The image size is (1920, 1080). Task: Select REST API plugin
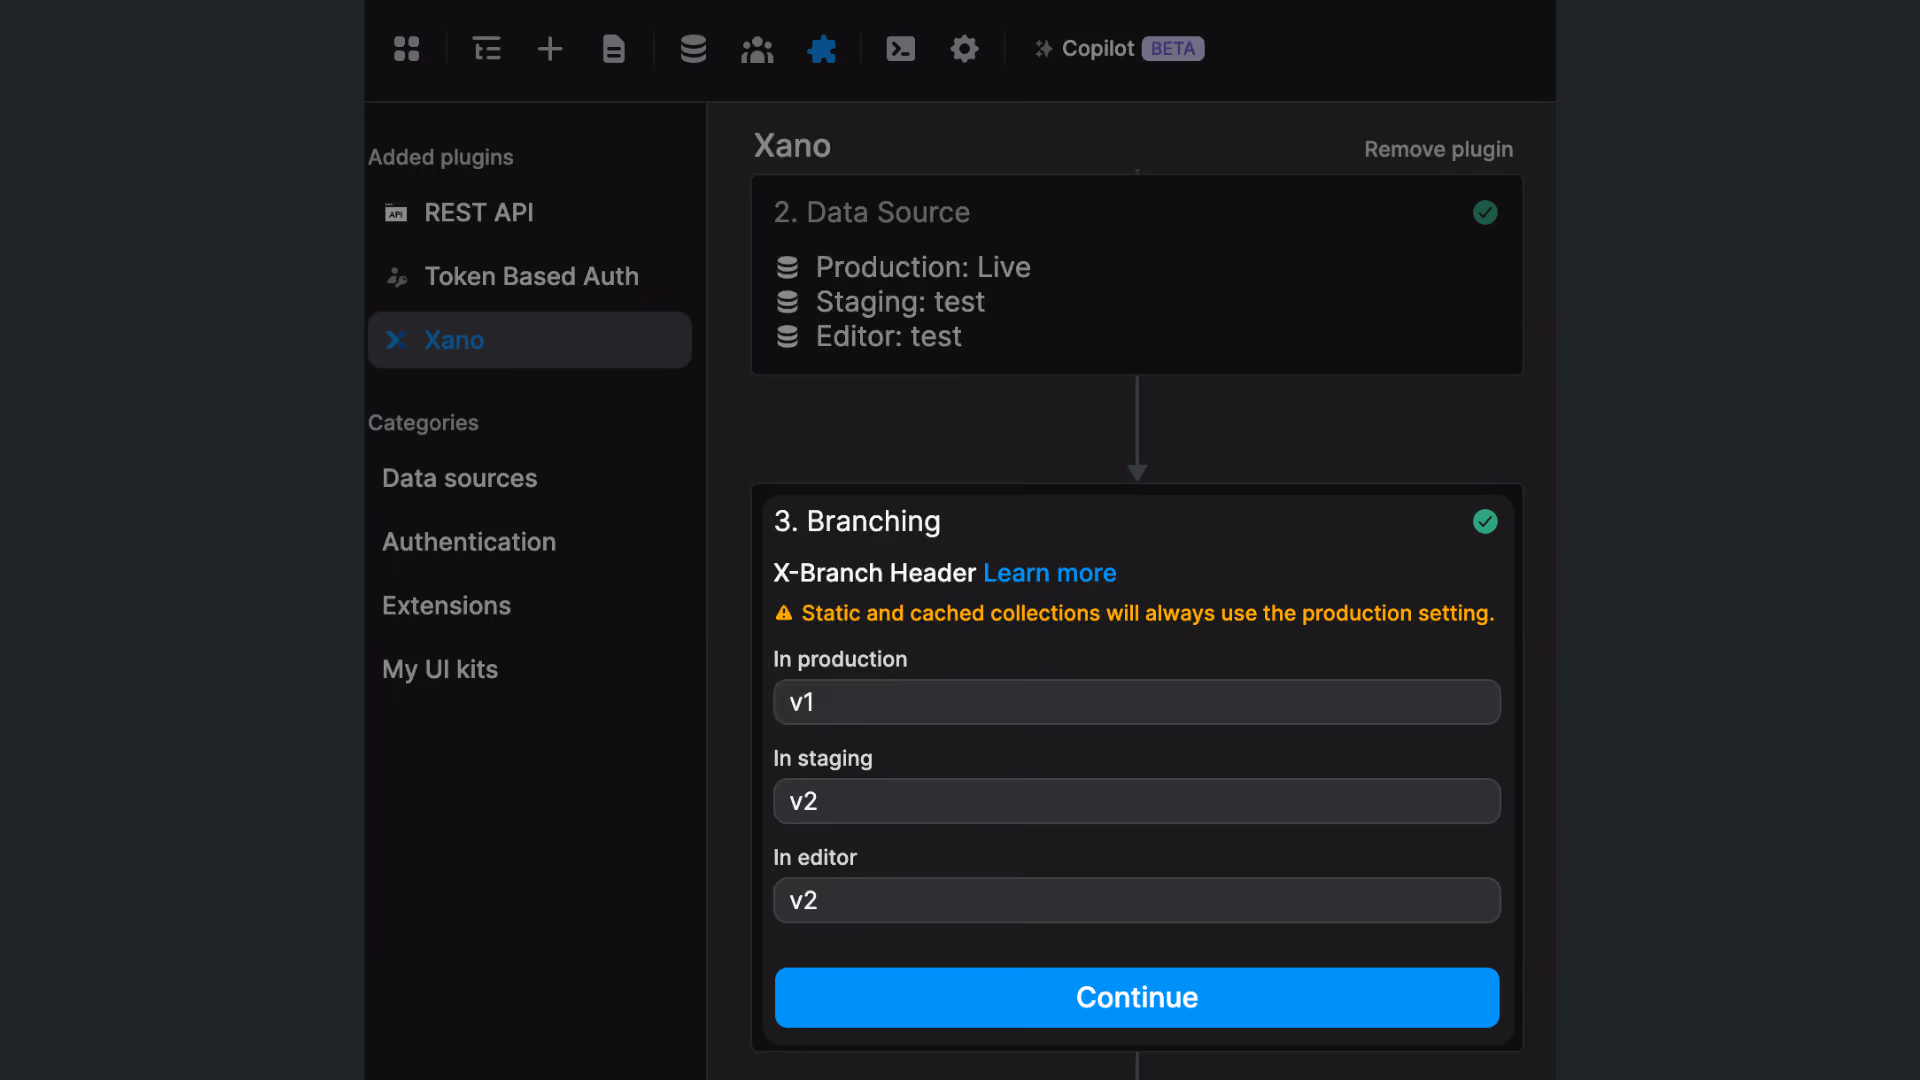point(530,213)
